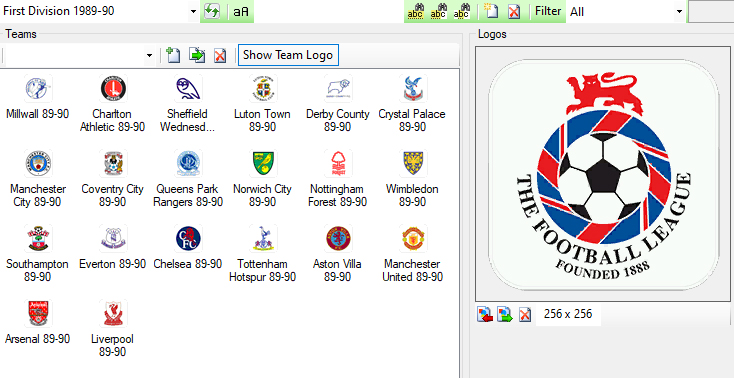Select the Southampton 89-90 team
Viewport: 734px width, 378px height.
pos(38,253)
